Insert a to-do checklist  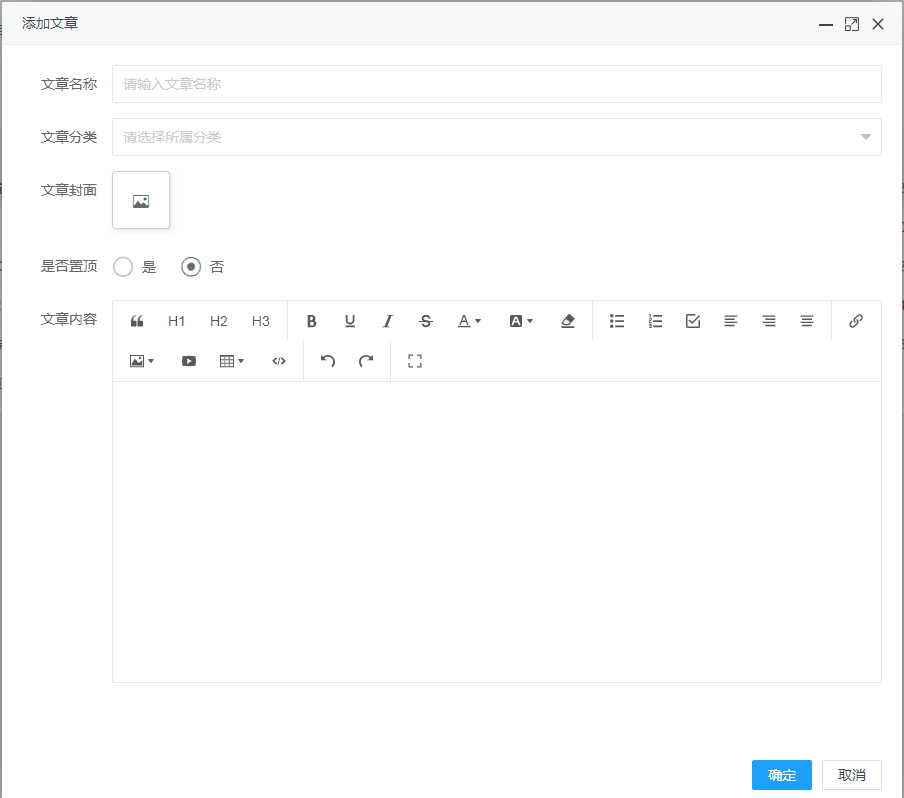coord(693,321)
